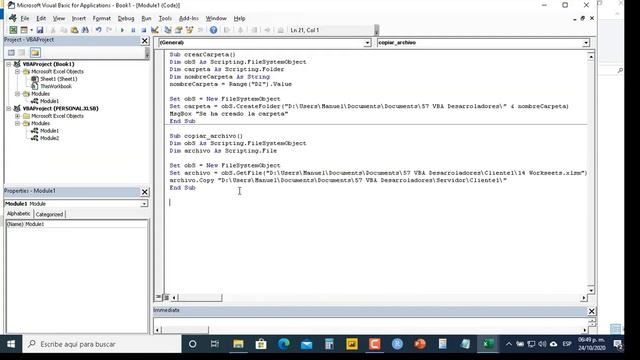Toggle Folders in the Project pane
The height and width of the screenshot is (360, 640).
point(35,52)
